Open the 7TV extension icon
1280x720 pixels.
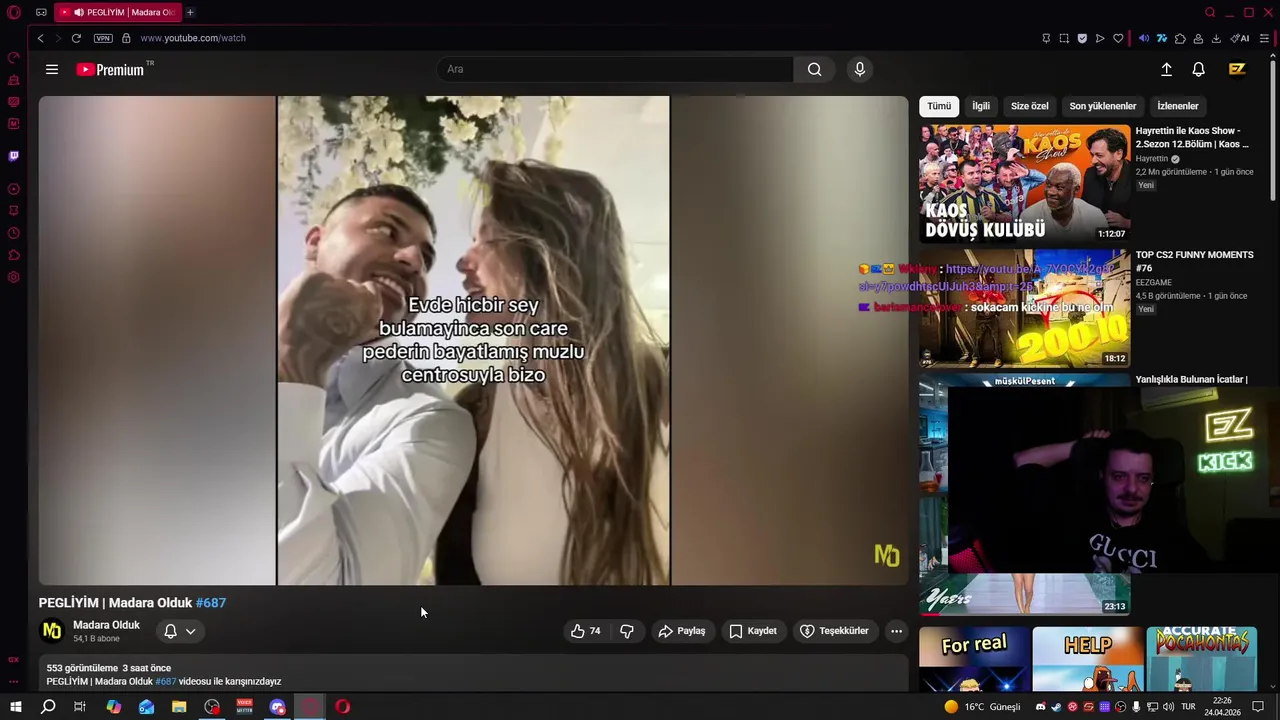(1162, 38)
